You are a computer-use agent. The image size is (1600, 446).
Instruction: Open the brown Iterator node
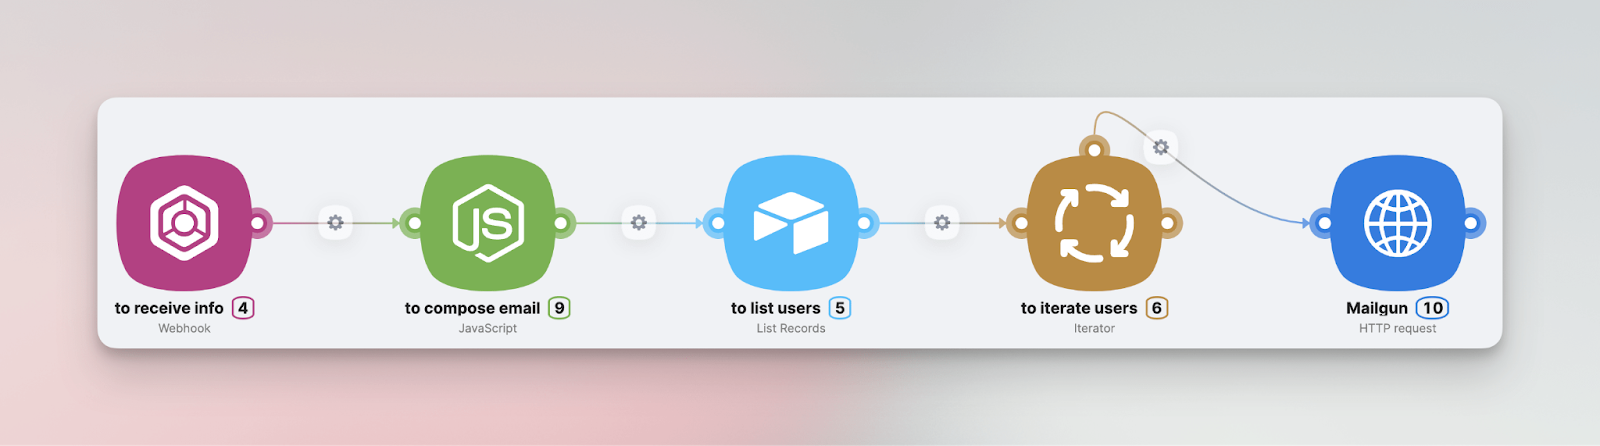tap(1094, 223)
